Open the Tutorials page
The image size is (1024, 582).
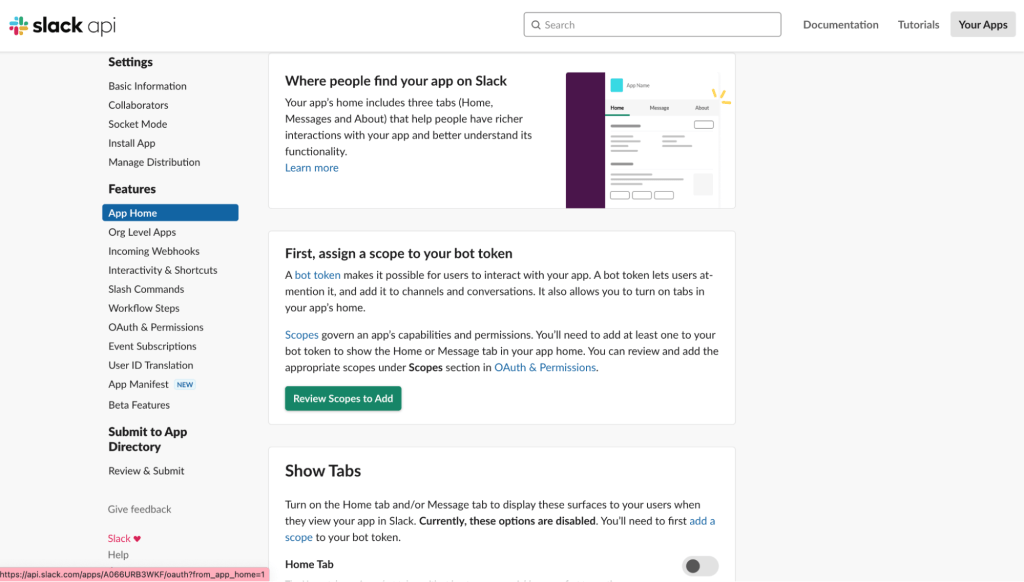918,25
